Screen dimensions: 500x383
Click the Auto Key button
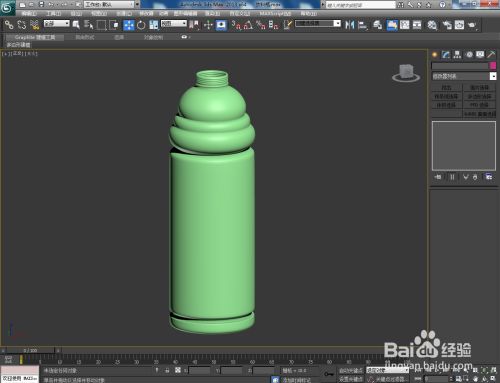350,370
